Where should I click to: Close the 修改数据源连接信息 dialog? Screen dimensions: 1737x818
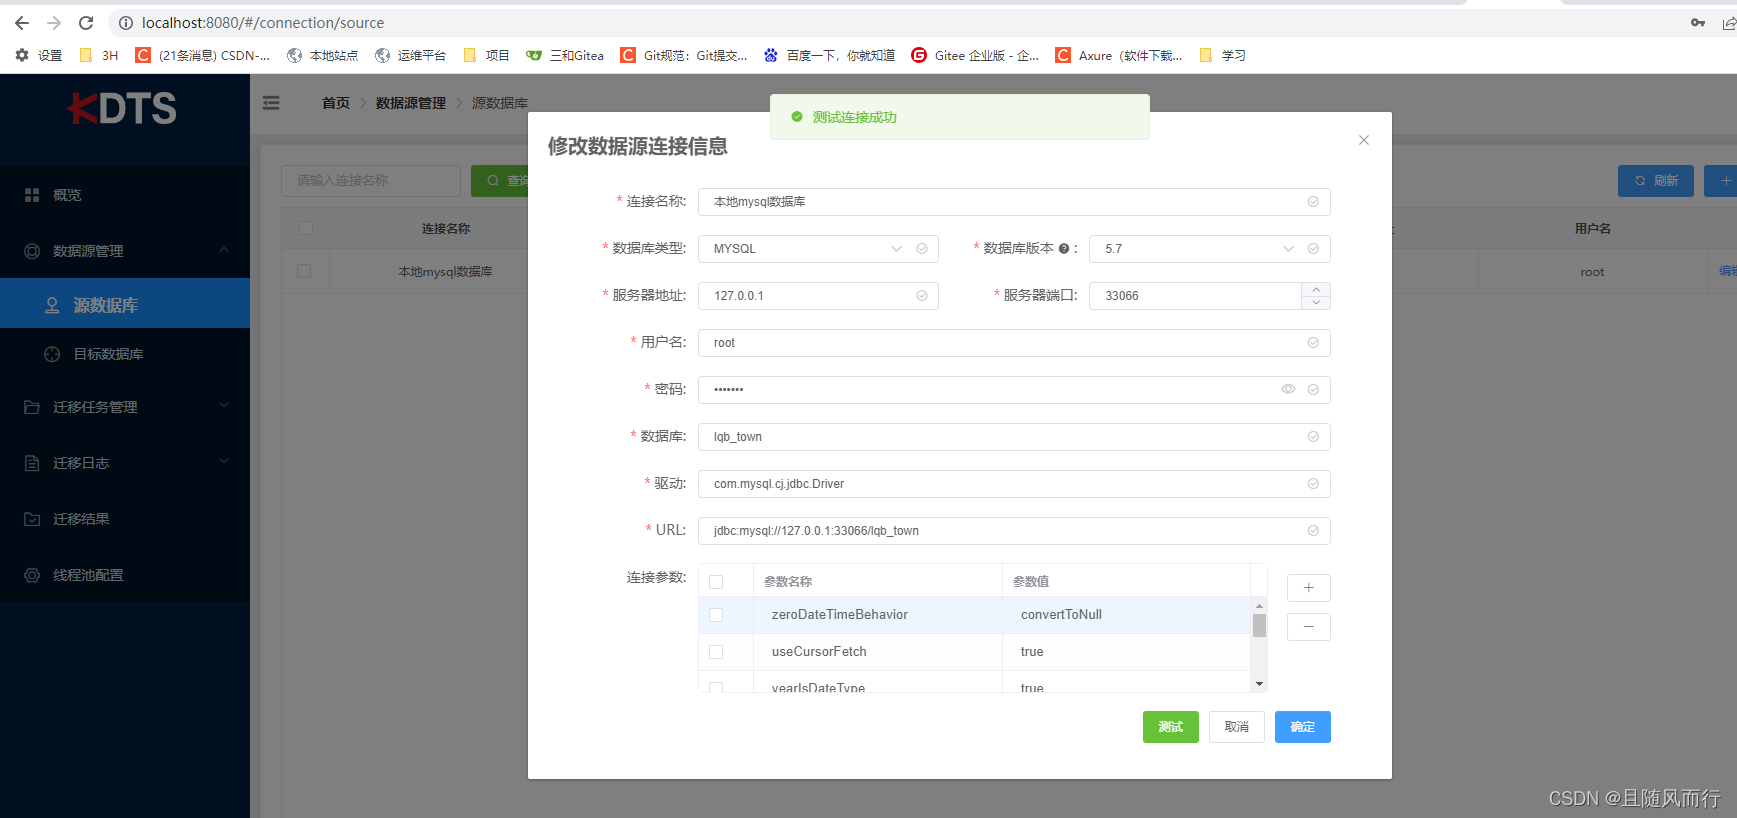[1364, 140]
